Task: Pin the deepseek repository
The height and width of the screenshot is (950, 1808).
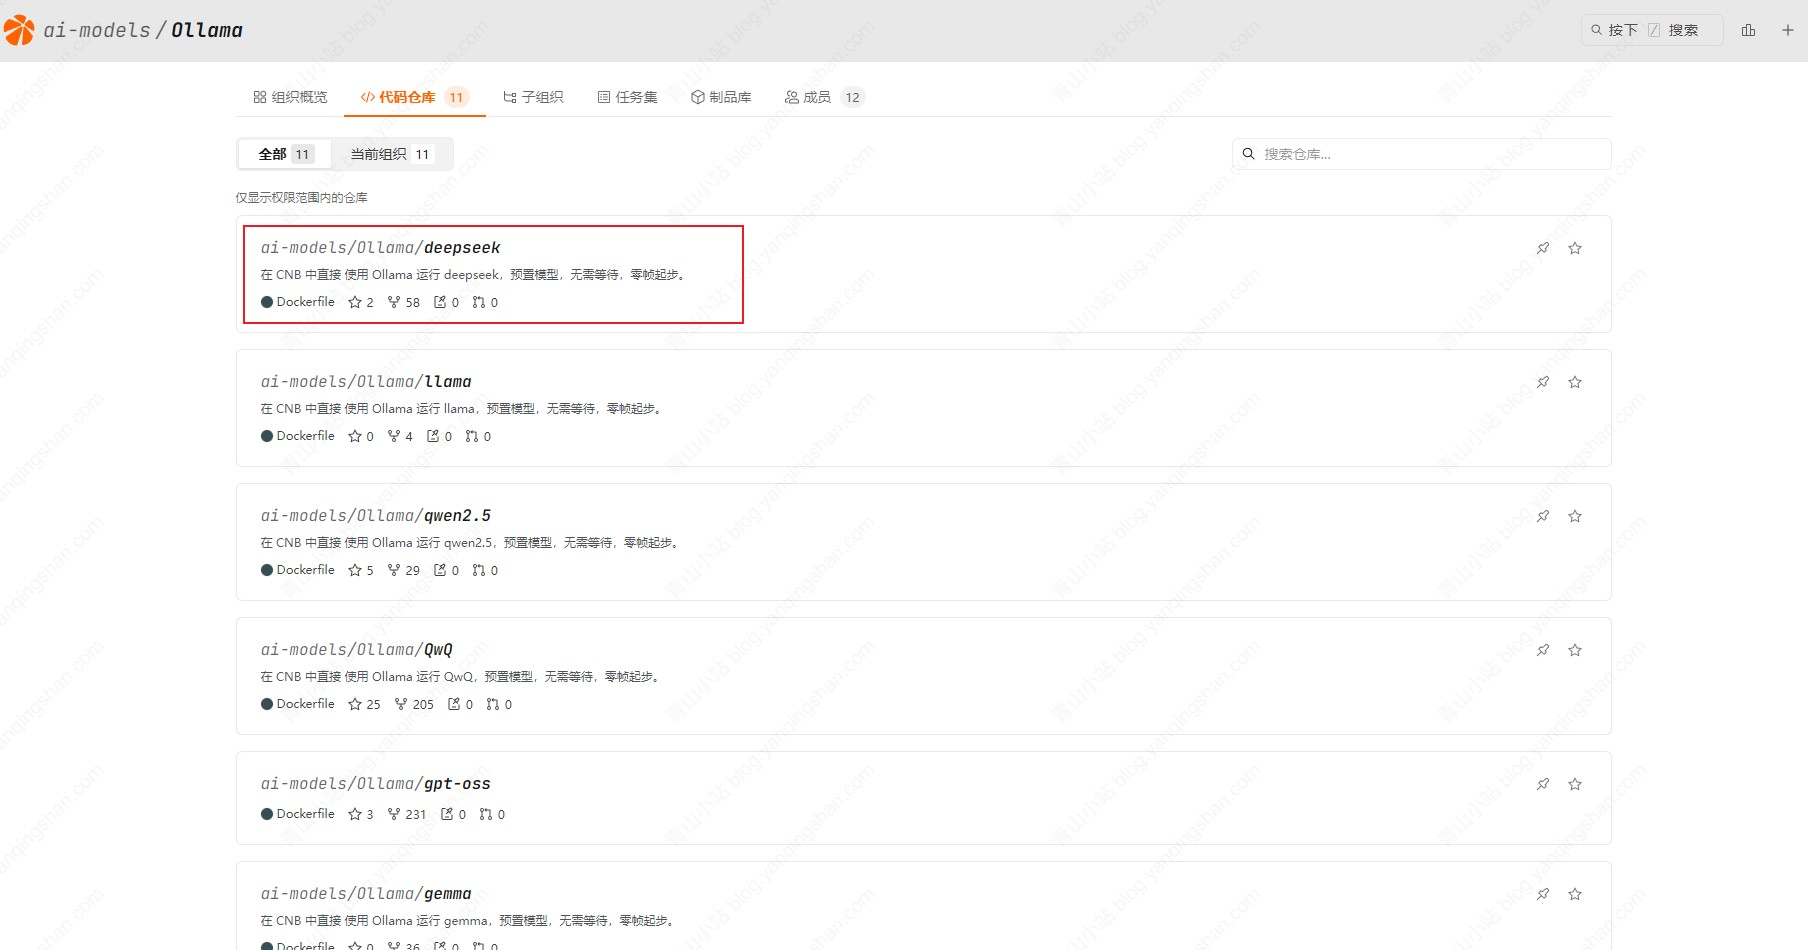Action: click(1543, 248)
